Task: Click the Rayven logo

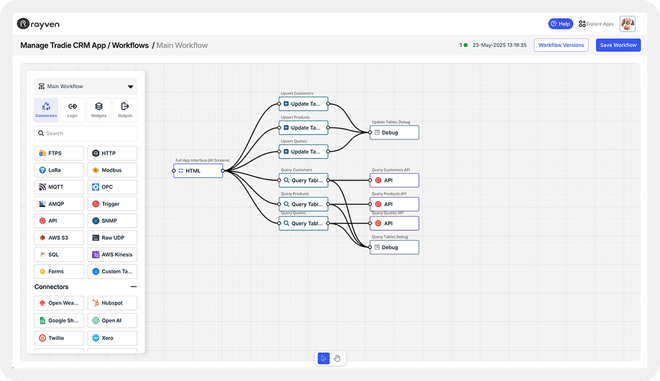Action: tap(38, 24)
